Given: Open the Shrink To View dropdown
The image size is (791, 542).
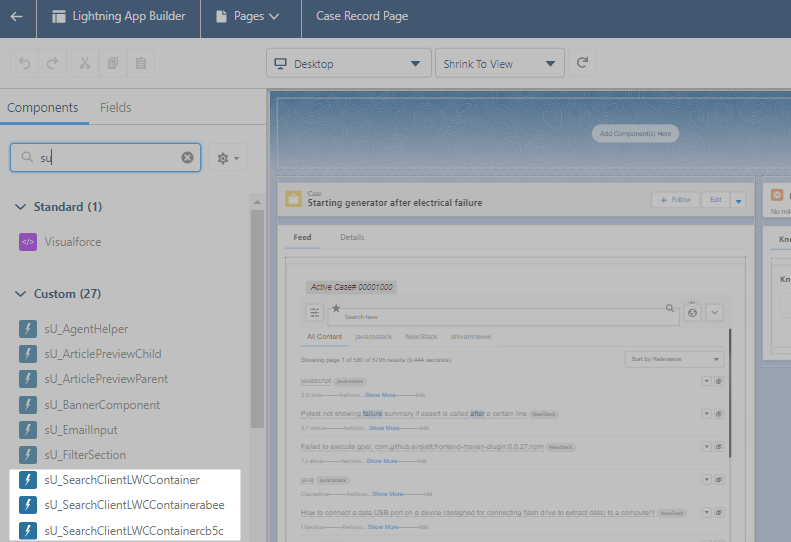Looking at the screenshot, I should pyautogui.click(x=499, y=64).
